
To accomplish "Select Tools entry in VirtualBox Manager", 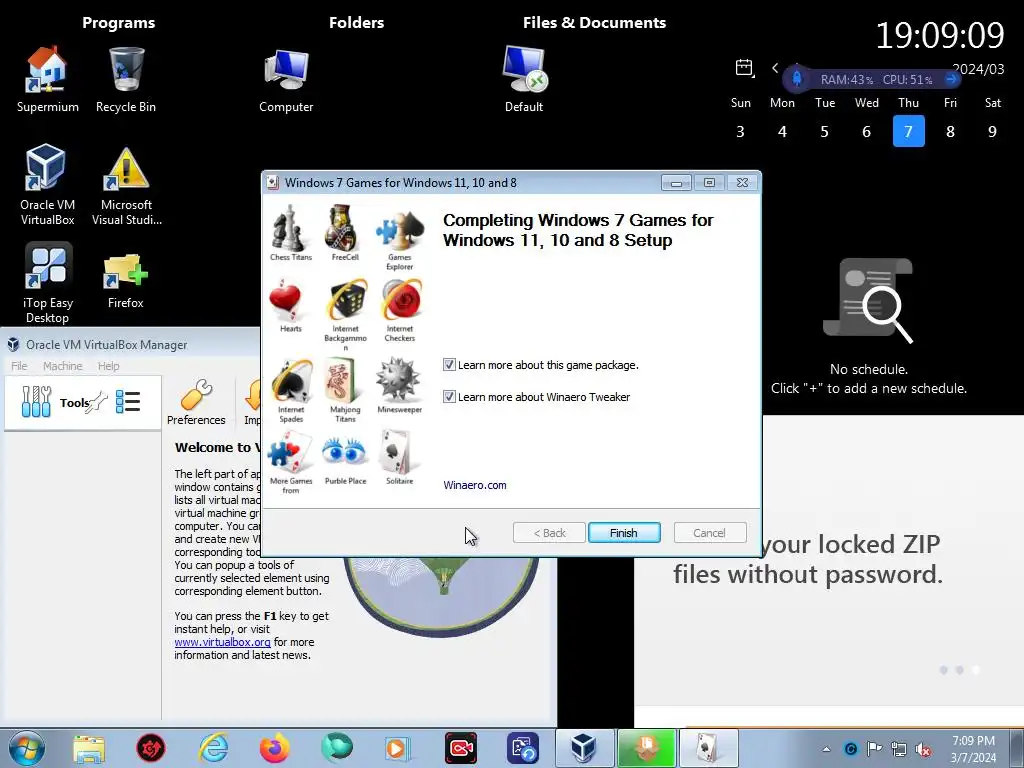I will point(83,402).
